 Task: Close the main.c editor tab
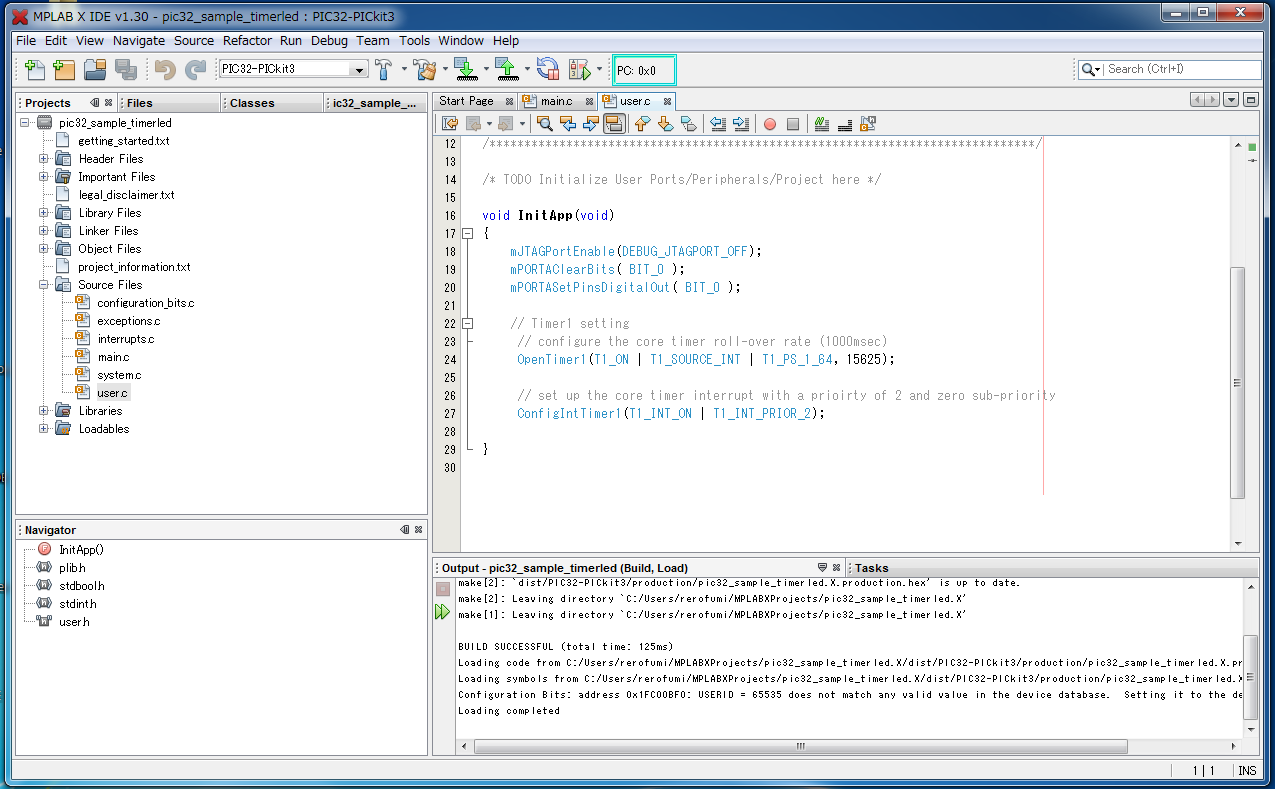587,101
